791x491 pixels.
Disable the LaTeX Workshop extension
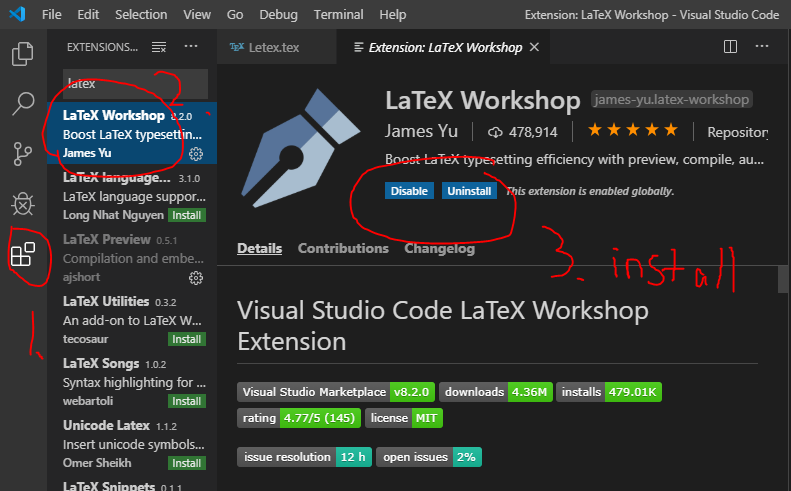pyautogui.click(x=409, y=191)
